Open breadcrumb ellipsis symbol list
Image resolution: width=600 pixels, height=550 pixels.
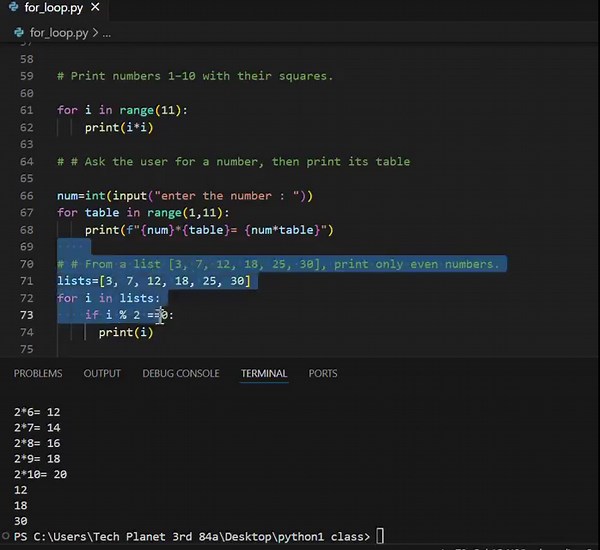107,34
